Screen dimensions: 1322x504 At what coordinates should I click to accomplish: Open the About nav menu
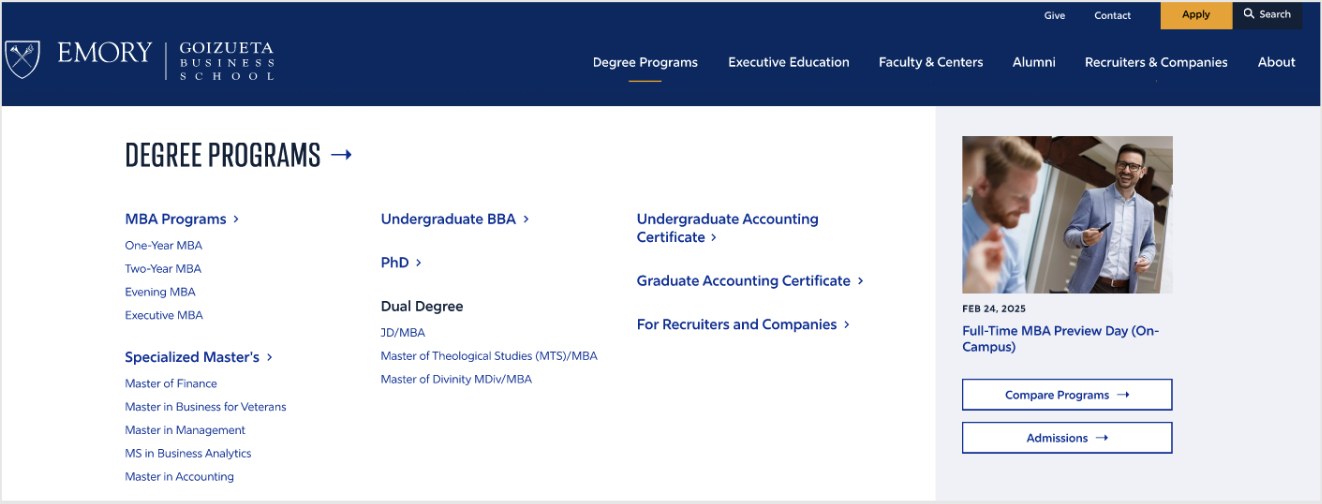[1277, 62]
